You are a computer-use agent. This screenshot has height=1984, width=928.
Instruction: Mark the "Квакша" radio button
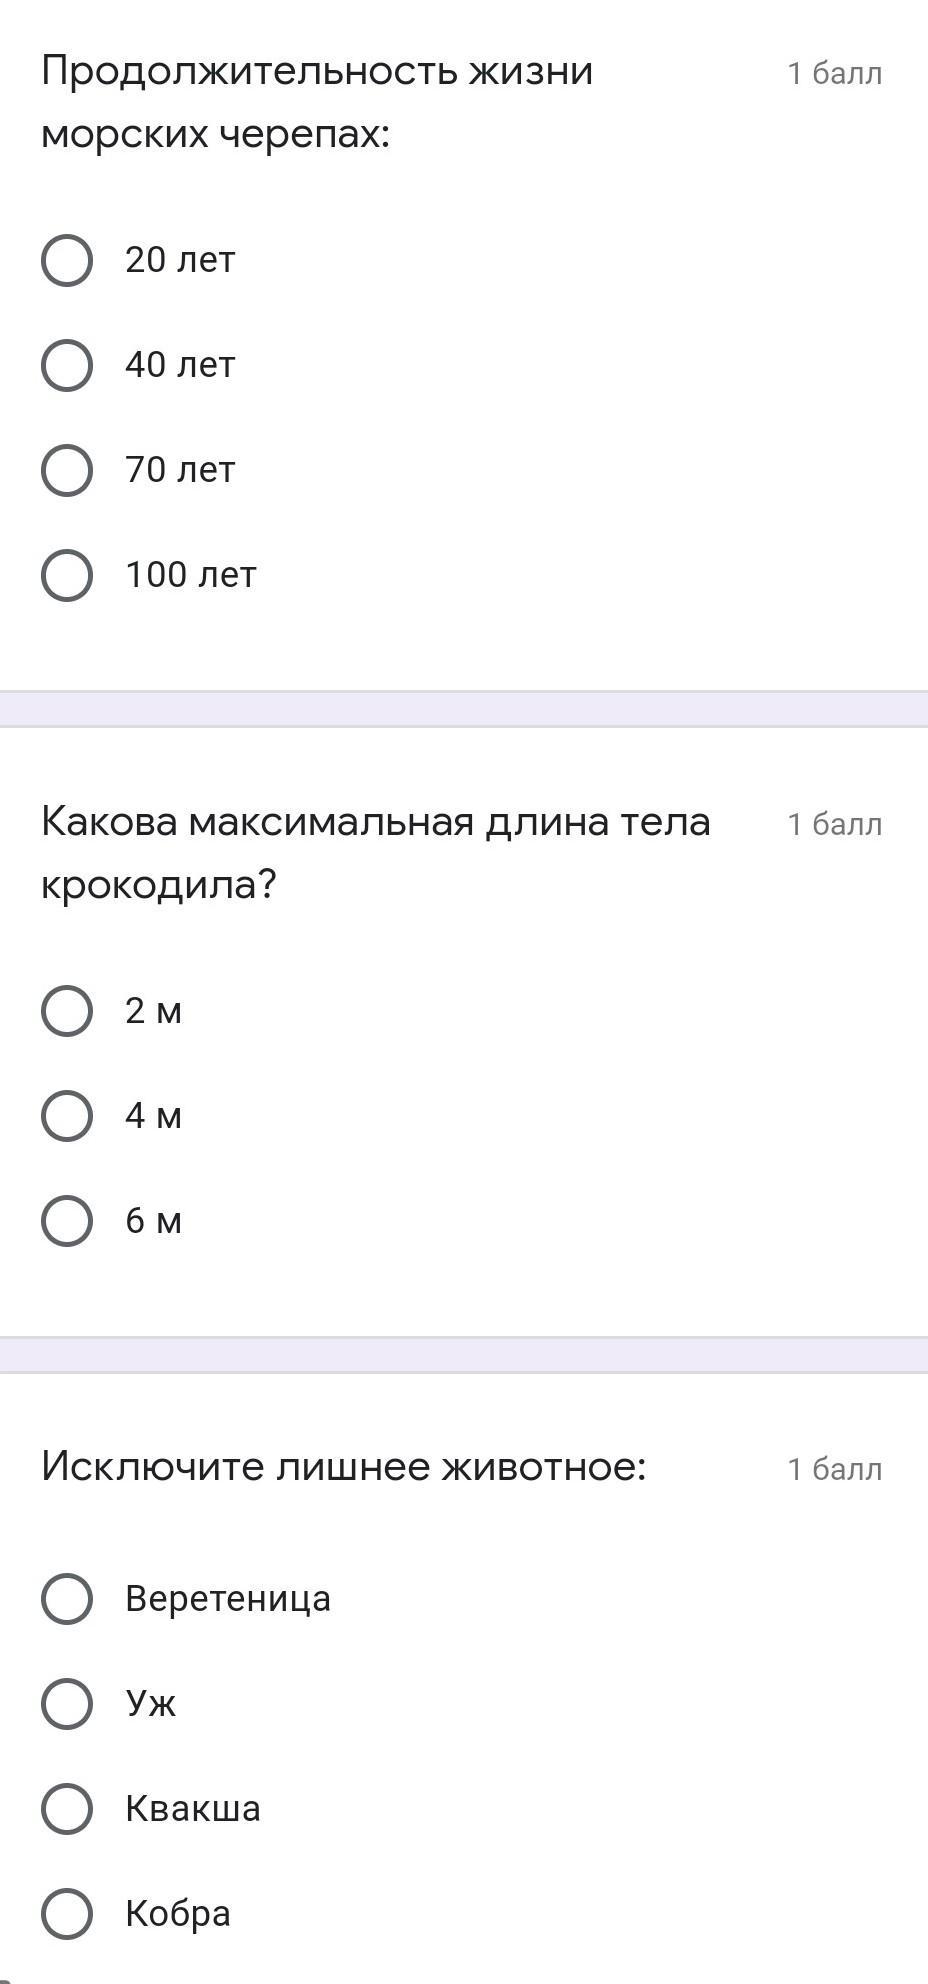[x=67, y=1808]
